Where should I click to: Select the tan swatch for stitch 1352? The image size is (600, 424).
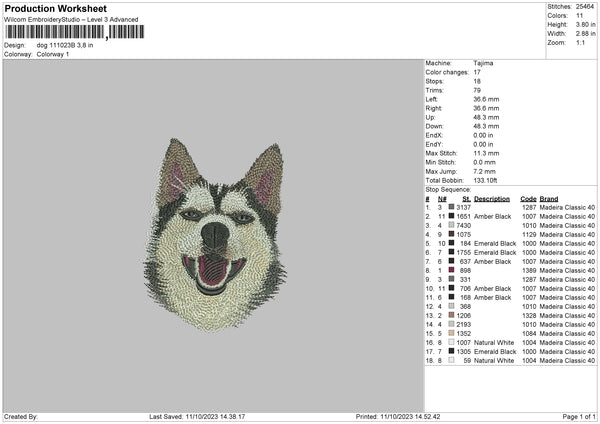click(452, 333)
